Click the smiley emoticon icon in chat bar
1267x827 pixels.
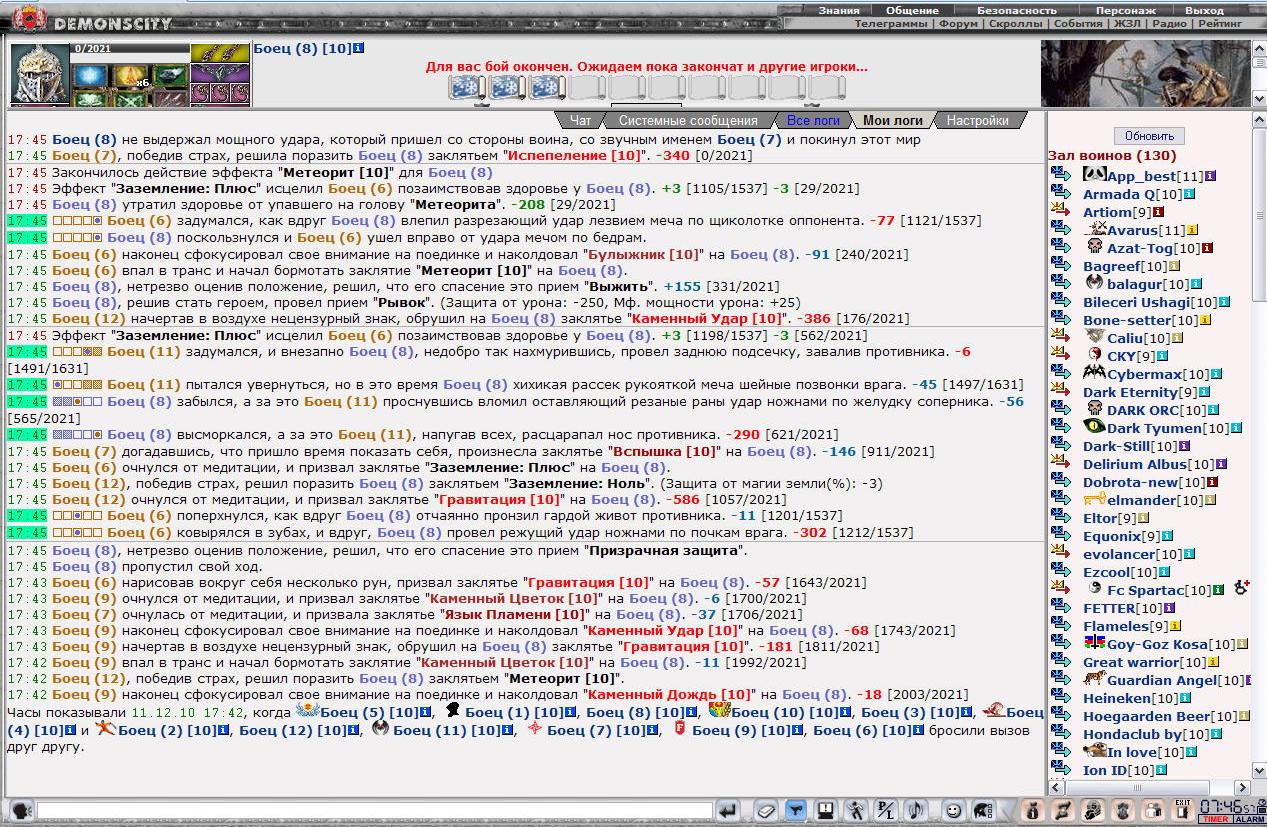[x=954, y=810]
